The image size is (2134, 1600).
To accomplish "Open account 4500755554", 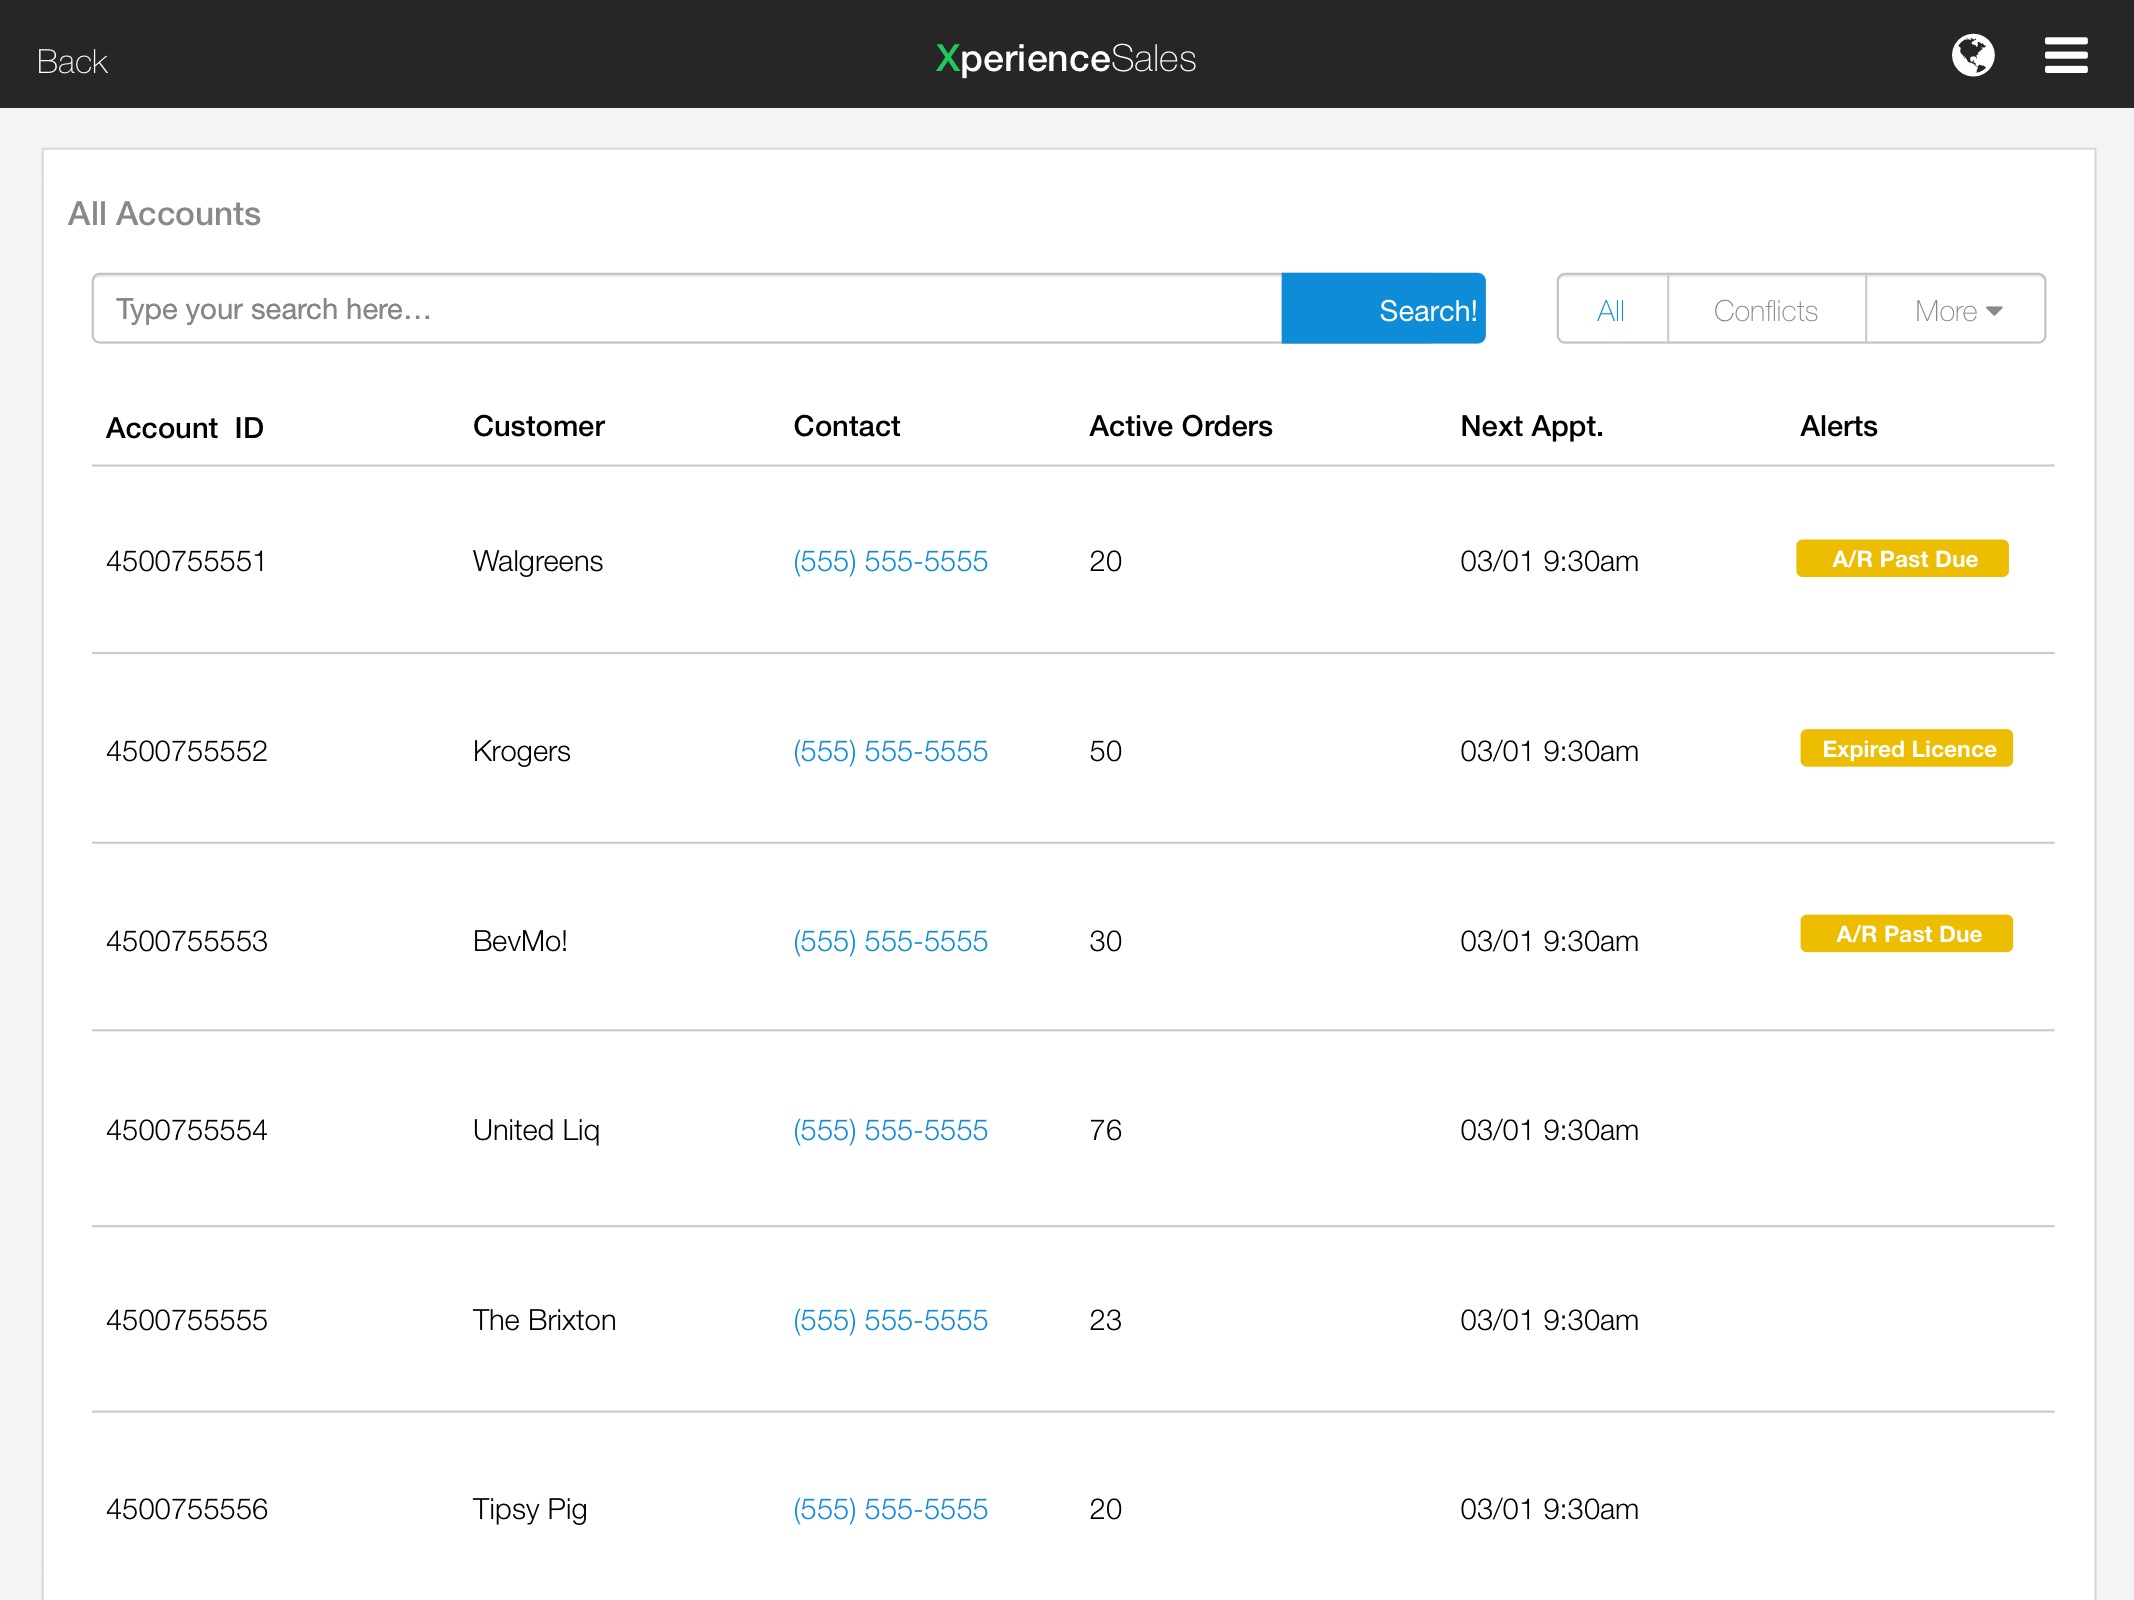I will pyautogui.click(x=187, y=1130).
